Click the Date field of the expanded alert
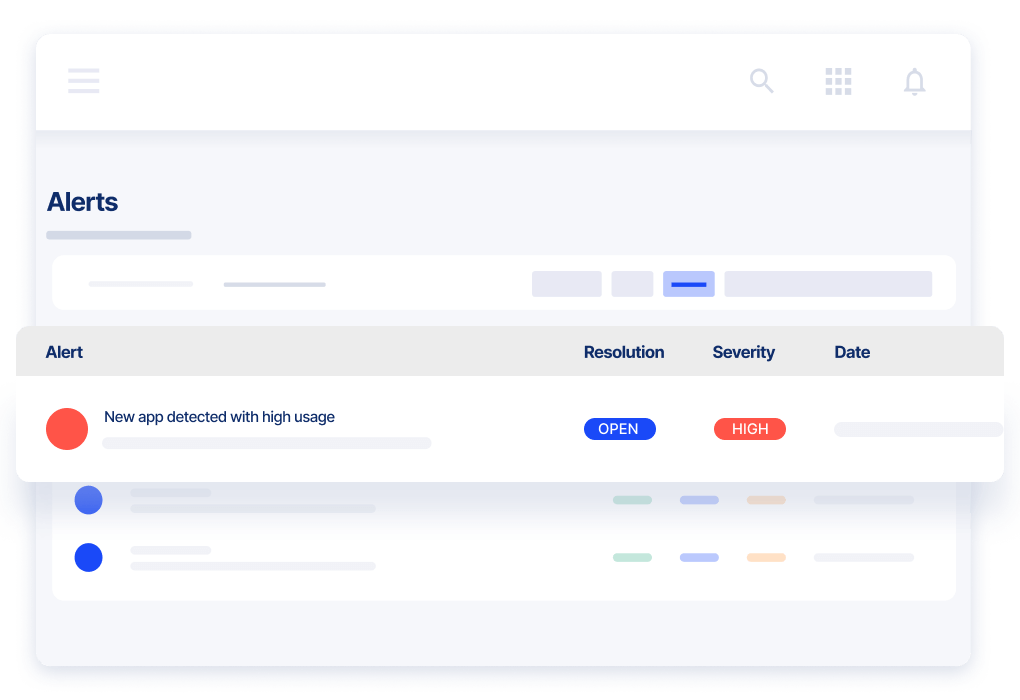 (917, 429)
